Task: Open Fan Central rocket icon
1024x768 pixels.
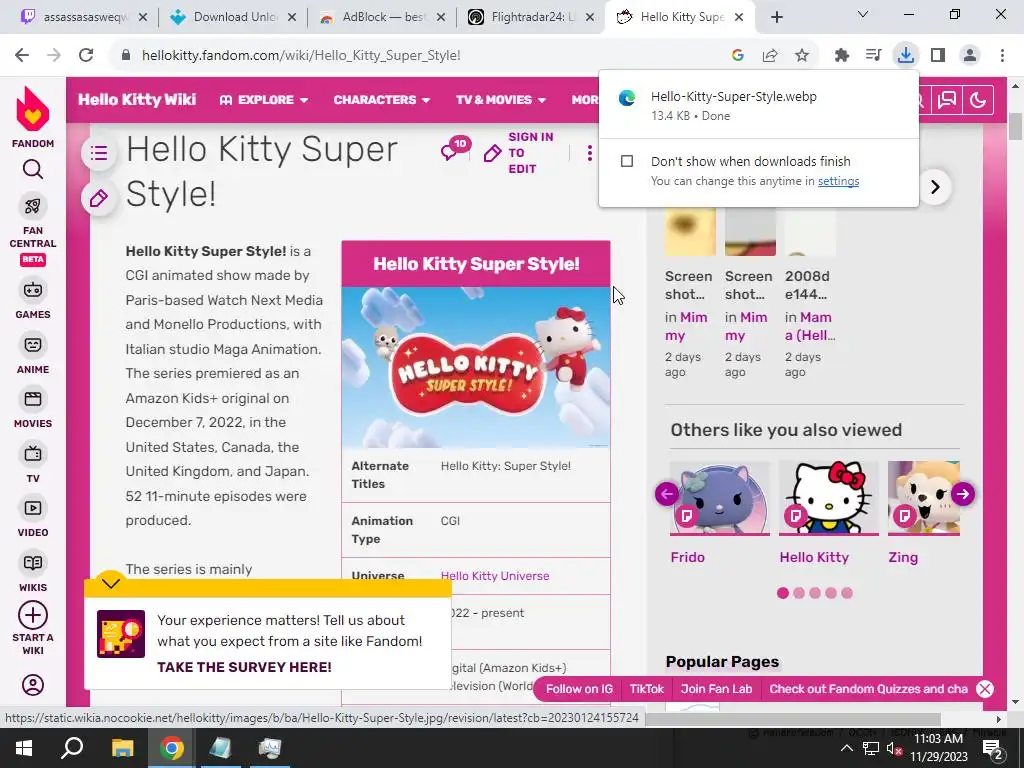Action: [x=33, y=206]
